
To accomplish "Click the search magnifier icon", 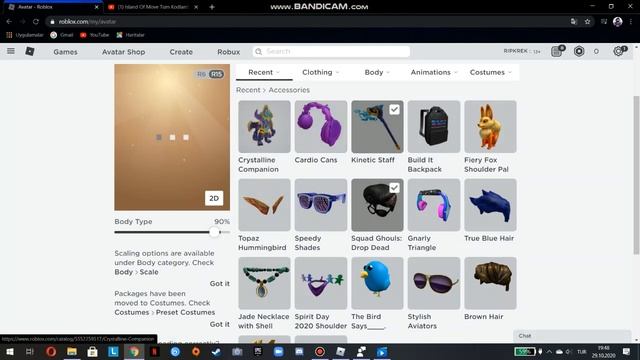I will coord(258,51).
